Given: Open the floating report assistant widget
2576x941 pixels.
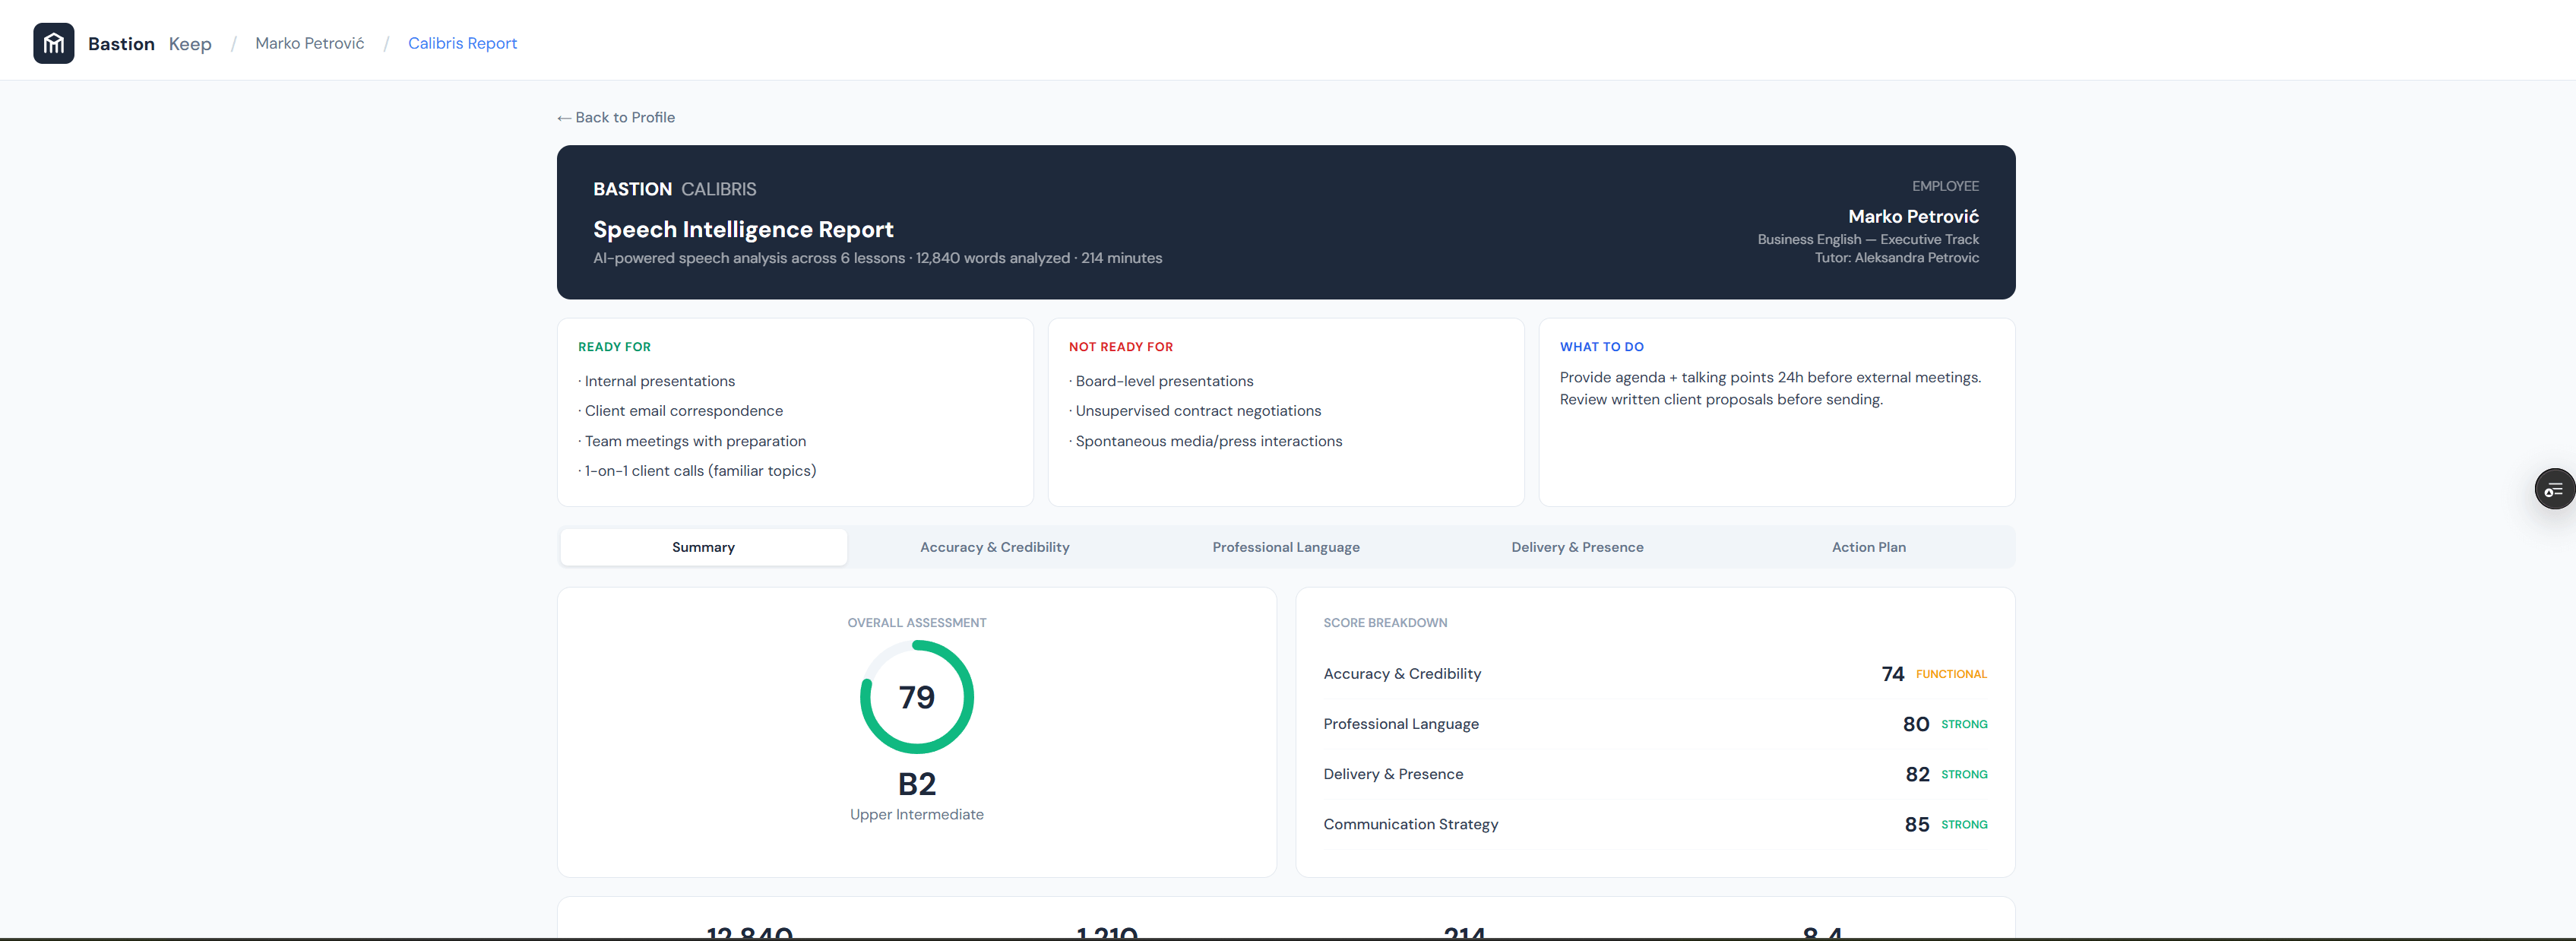Looking at the screenshot, I should coord(2553,488).
